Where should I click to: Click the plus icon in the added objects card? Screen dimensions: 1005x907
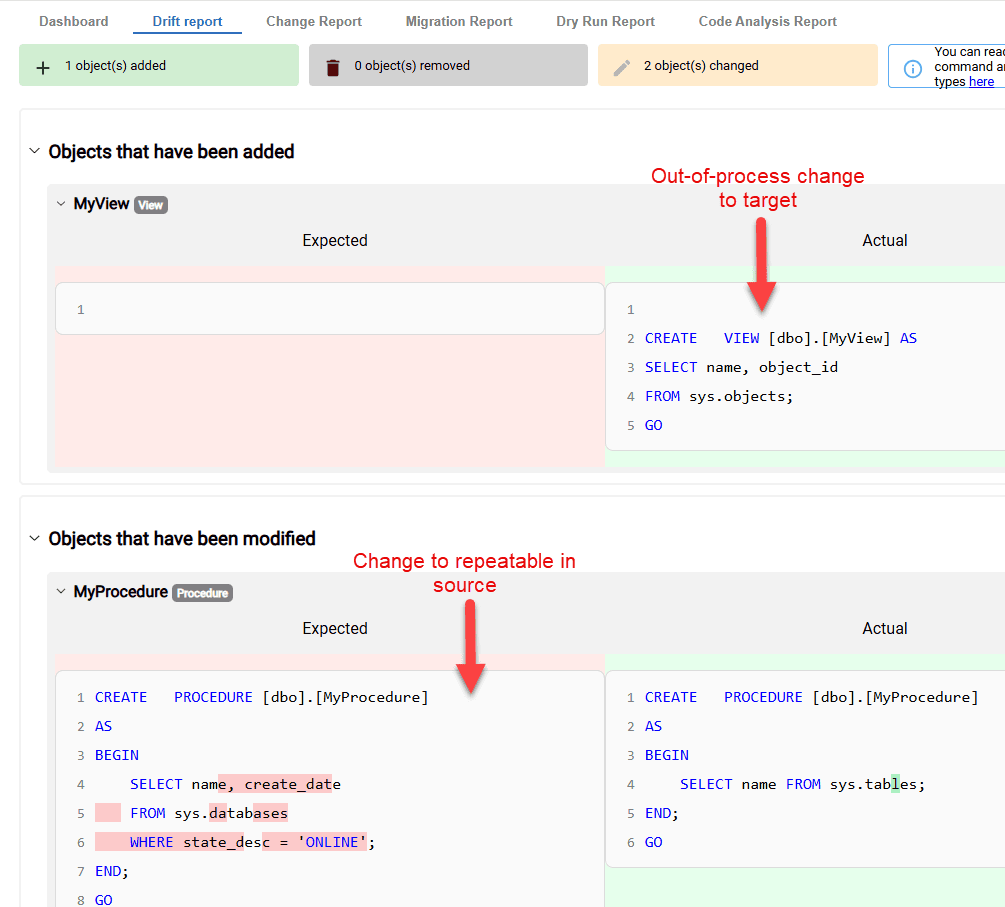coord(43,67)
